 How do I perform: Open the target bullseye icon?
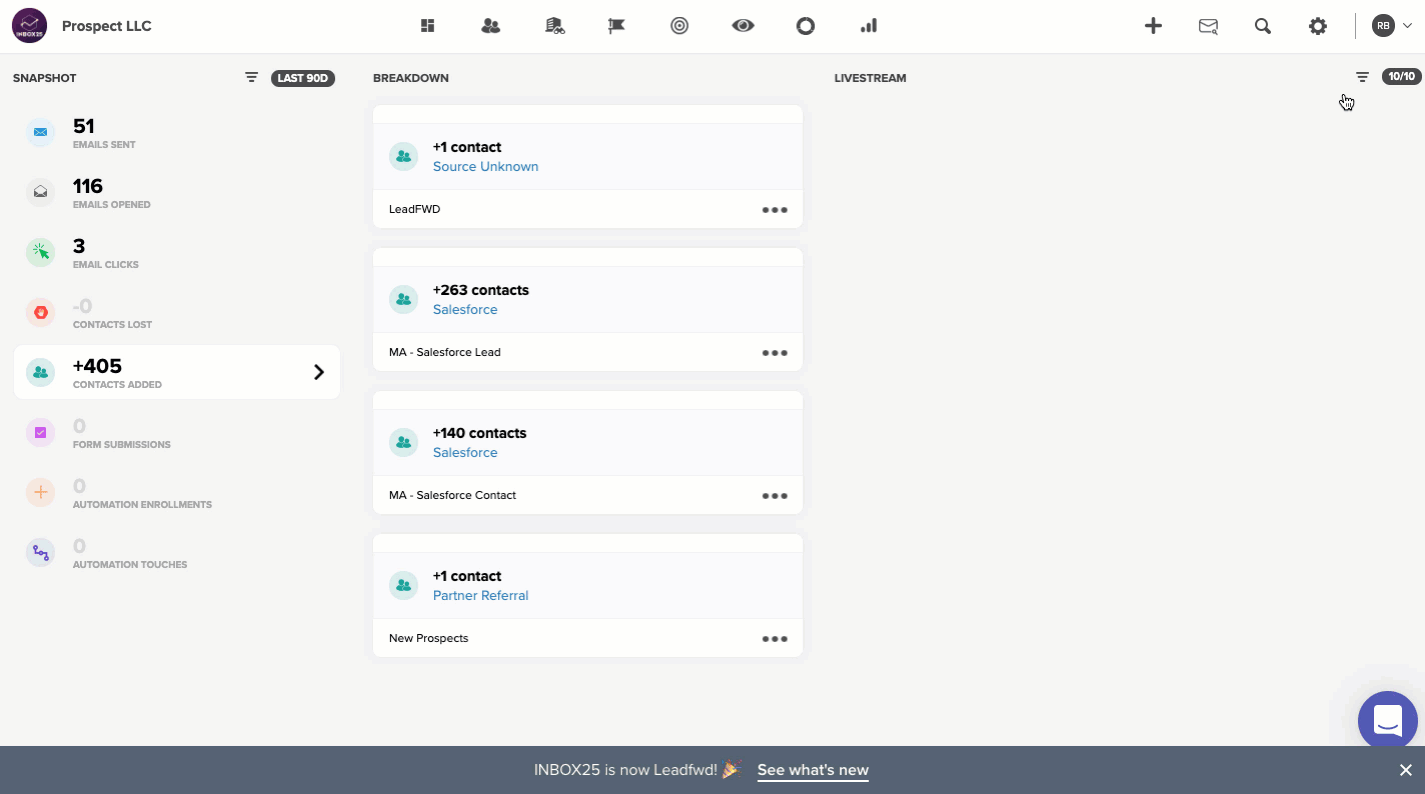click(x=680, y=26)
